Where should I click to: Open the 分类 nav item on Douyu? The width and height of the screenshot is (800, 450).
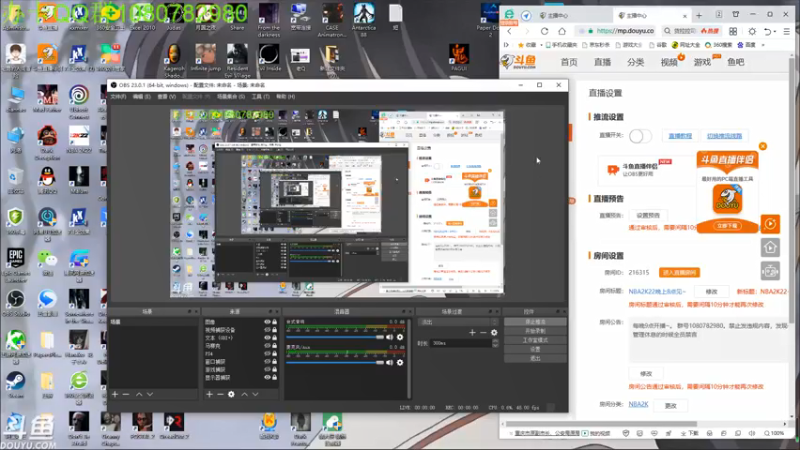tap(635, 62)
